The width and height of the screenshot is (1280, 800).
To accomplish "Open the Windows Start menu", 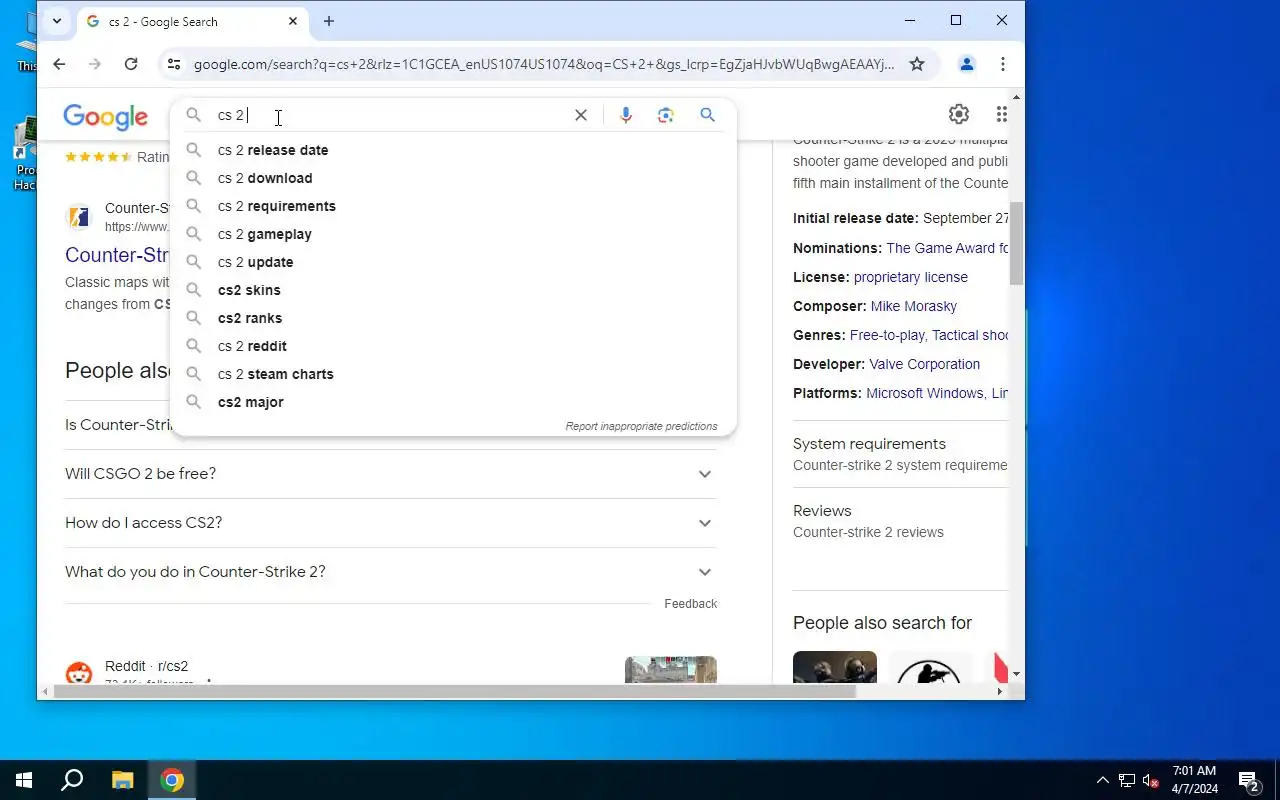I will click(x=24, y=780).
